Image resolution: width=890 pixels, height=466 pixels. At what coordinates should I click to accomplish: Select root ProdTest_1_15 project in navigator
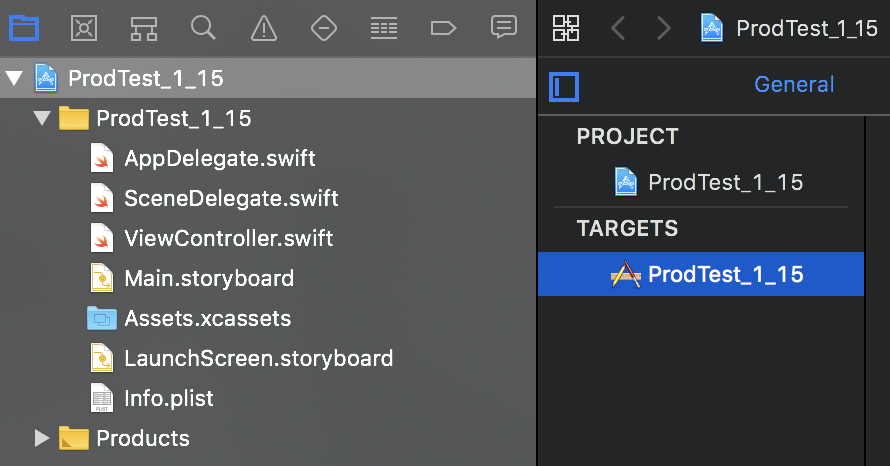(x=268, y=78)
